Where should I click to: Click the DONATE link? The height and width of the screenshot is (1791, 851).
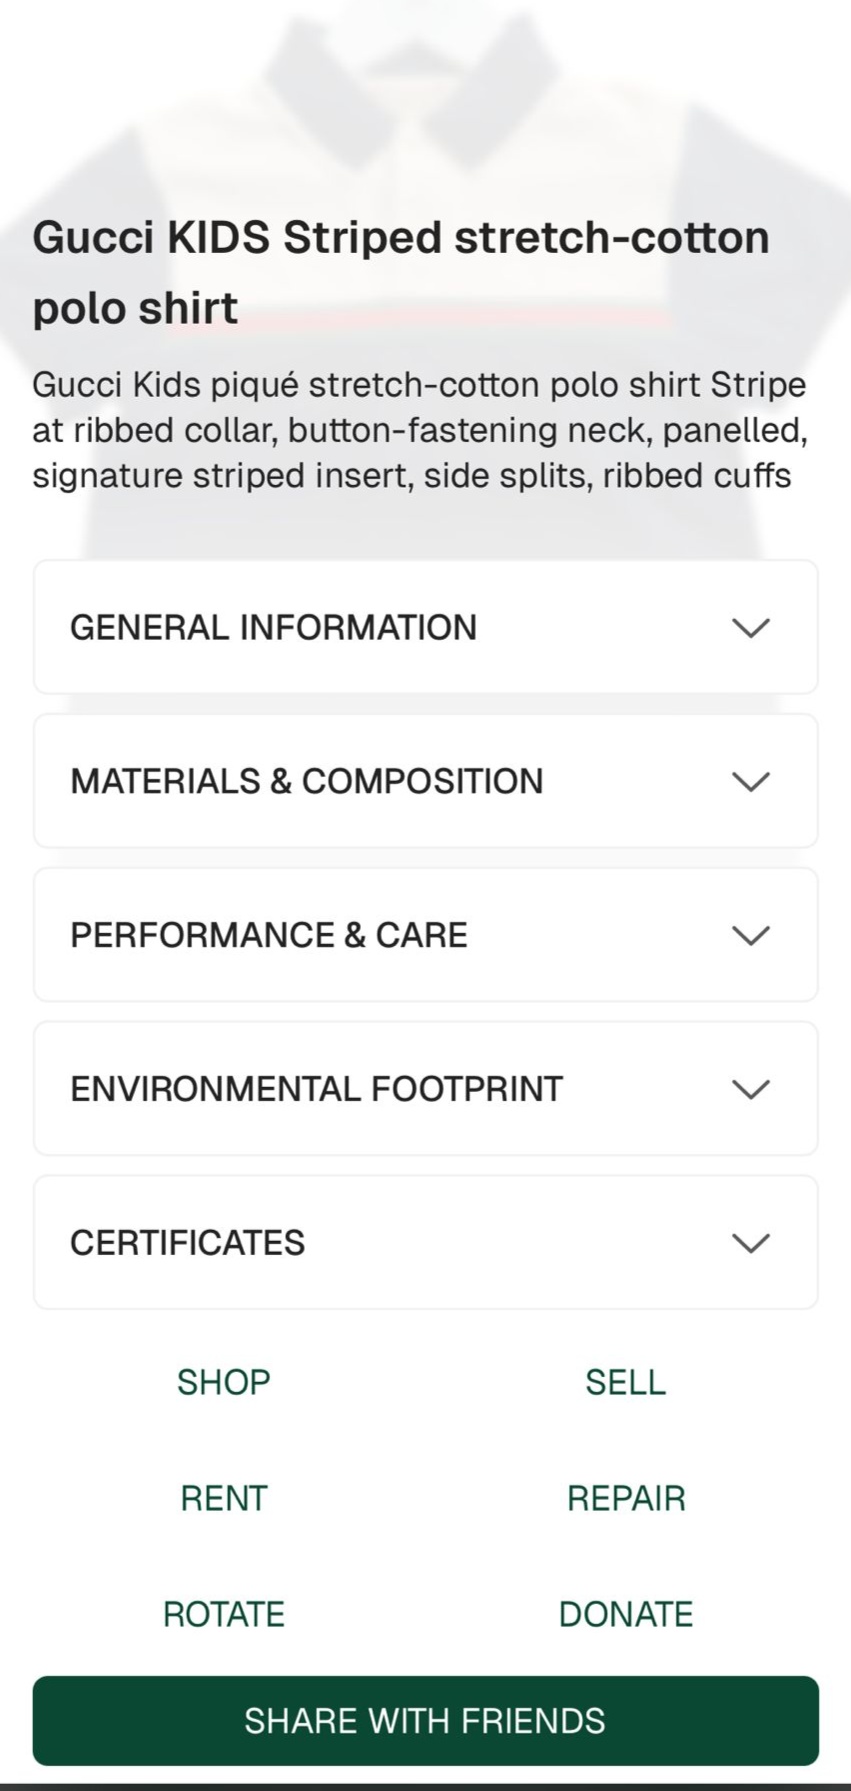[x=626, y=1614]
